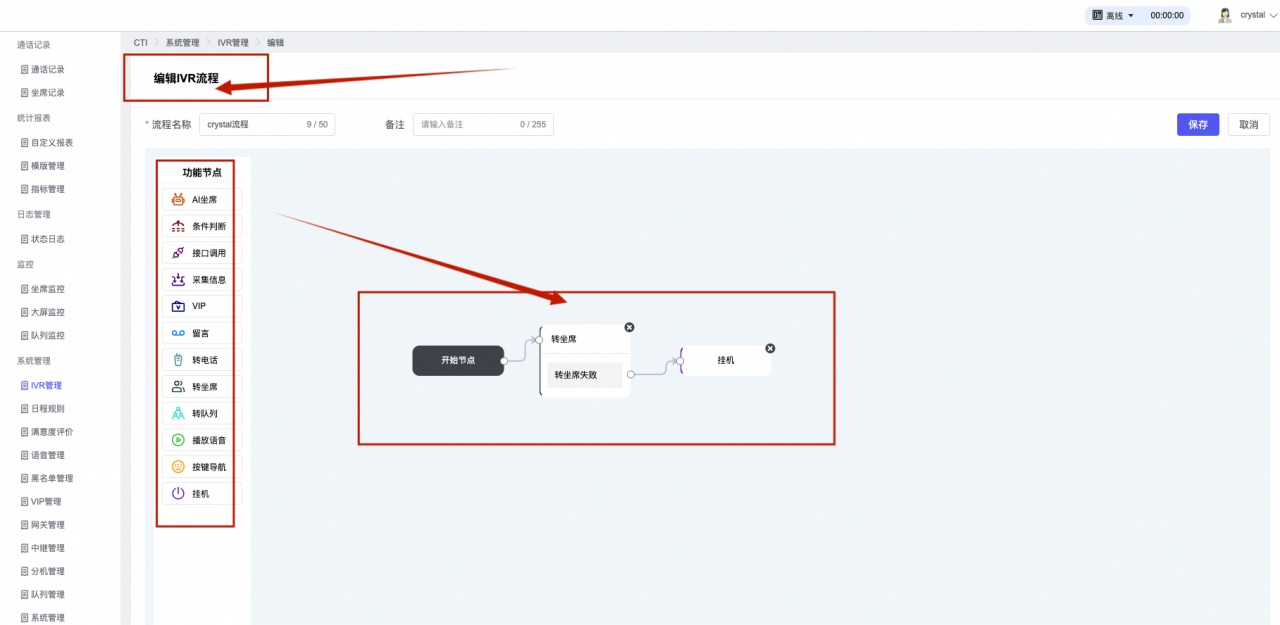The height and width of the screenshot is (625, 1280).
Task: Open 分机管理 in the sidebar
Action: click(x=47, y=571)
